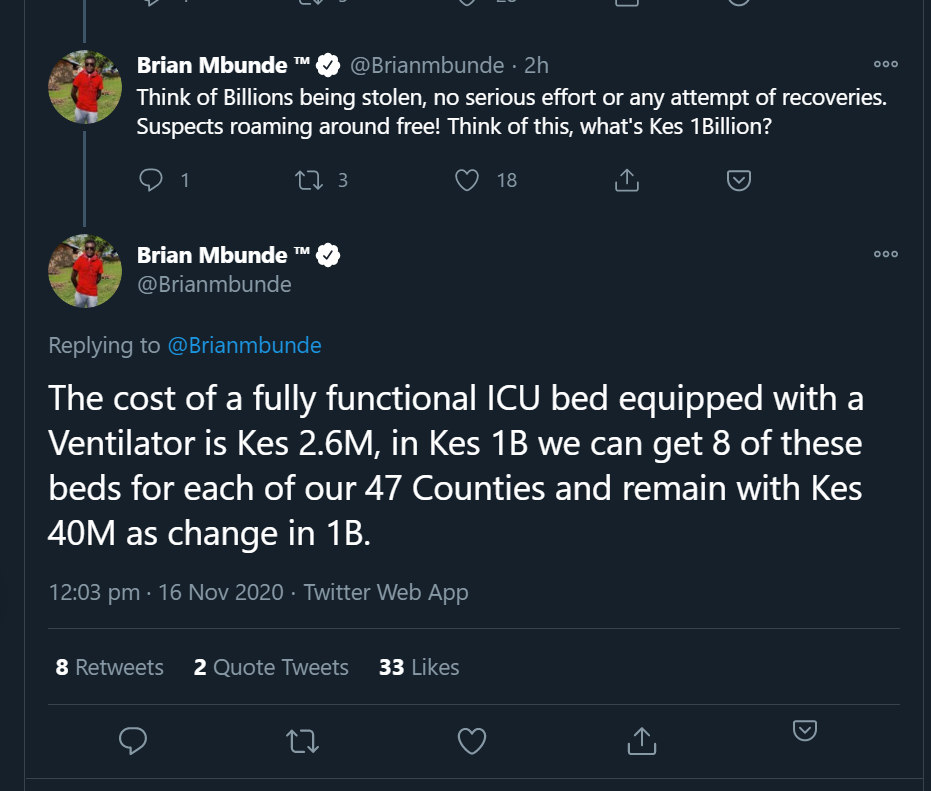Share the first tweet via share icon
This screenshot has height=791, width=931.
point(626,180)
